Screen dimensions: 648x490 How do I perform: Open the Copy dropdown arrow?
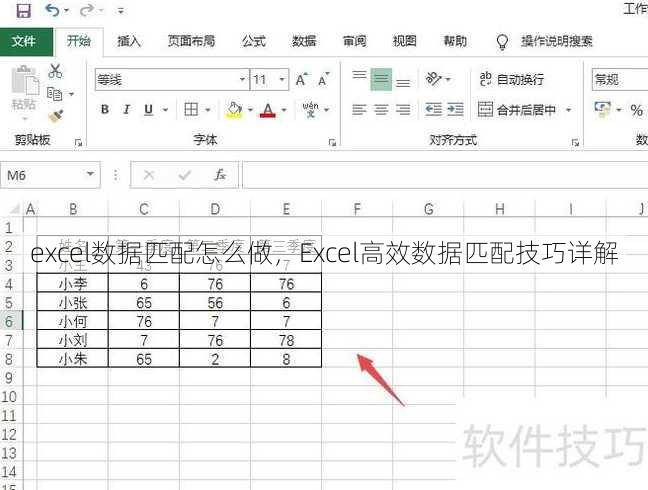pyautogui.click(x=71, y=95)
